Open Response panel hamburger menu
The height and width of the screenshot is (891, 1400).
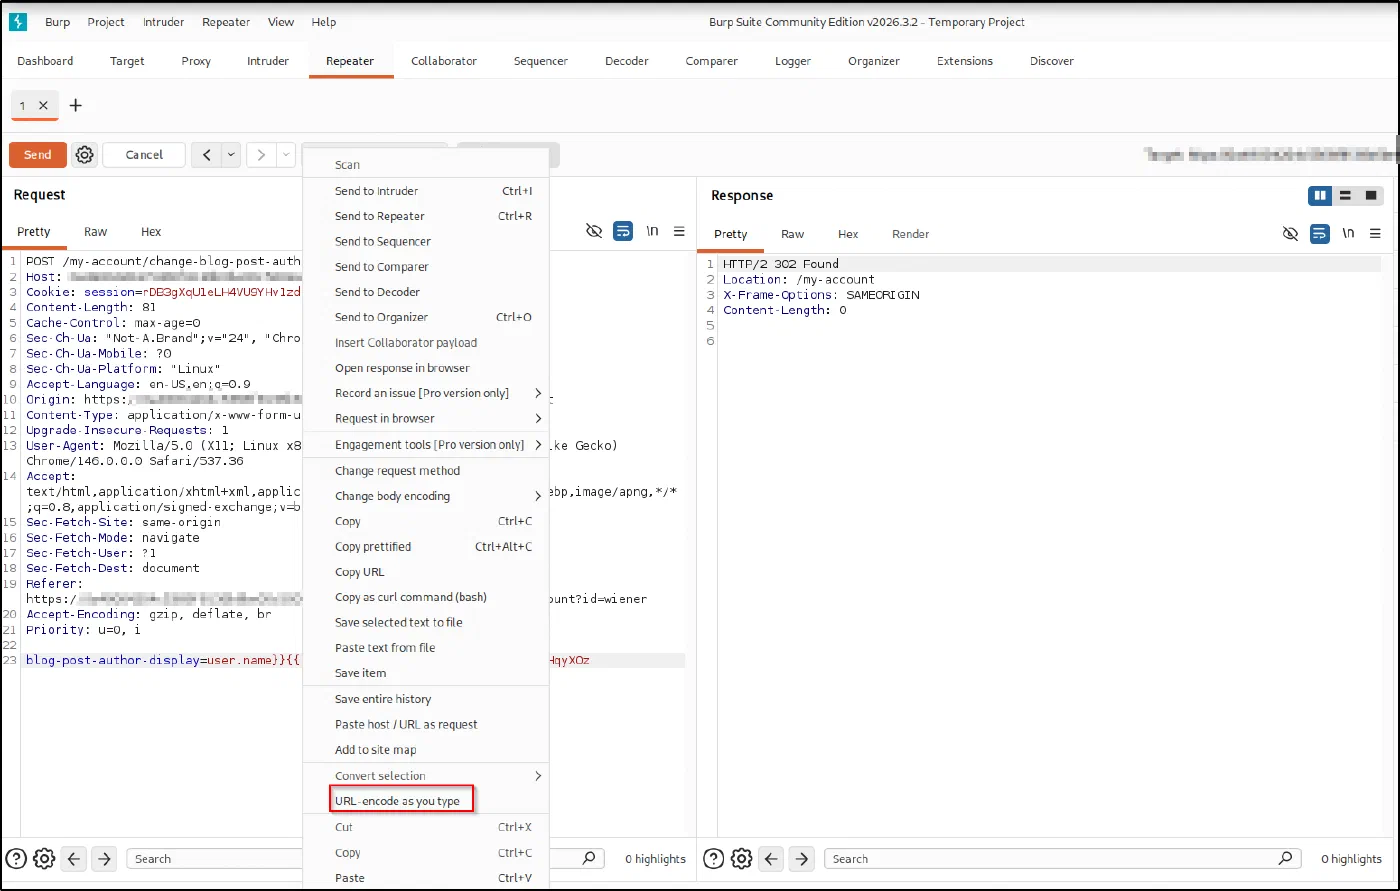coord(1375,234)
